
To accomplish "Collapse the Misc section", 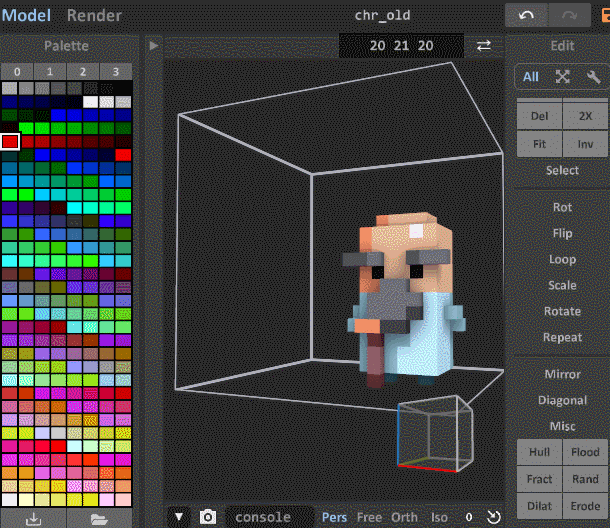I will pyautogui.click(x=562, y=426).
